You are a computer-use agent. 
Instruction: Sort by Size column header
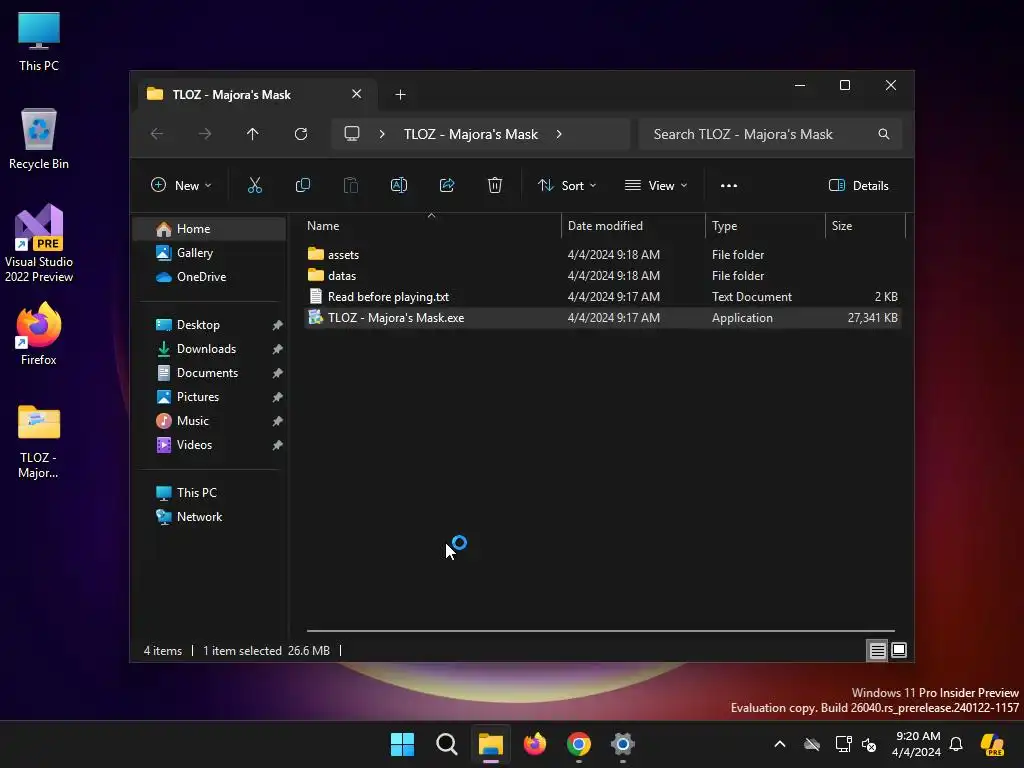(866, 226)
